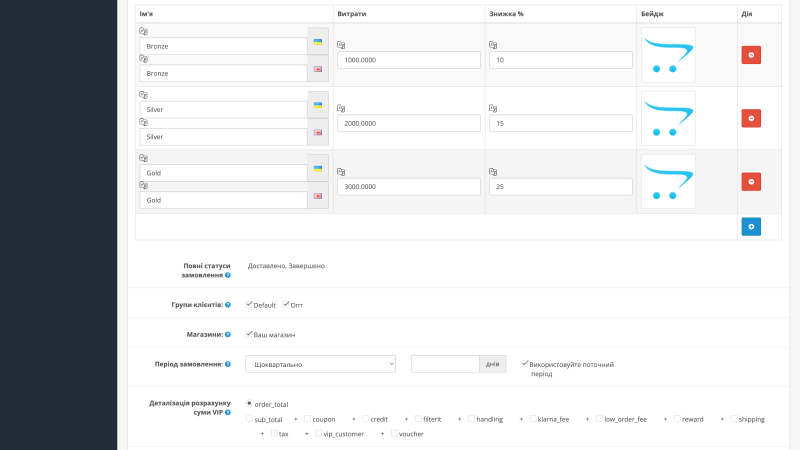Click Ukrainian flag next to Silver name
This screenshot has height=450, width=800.
coord(318,105)
